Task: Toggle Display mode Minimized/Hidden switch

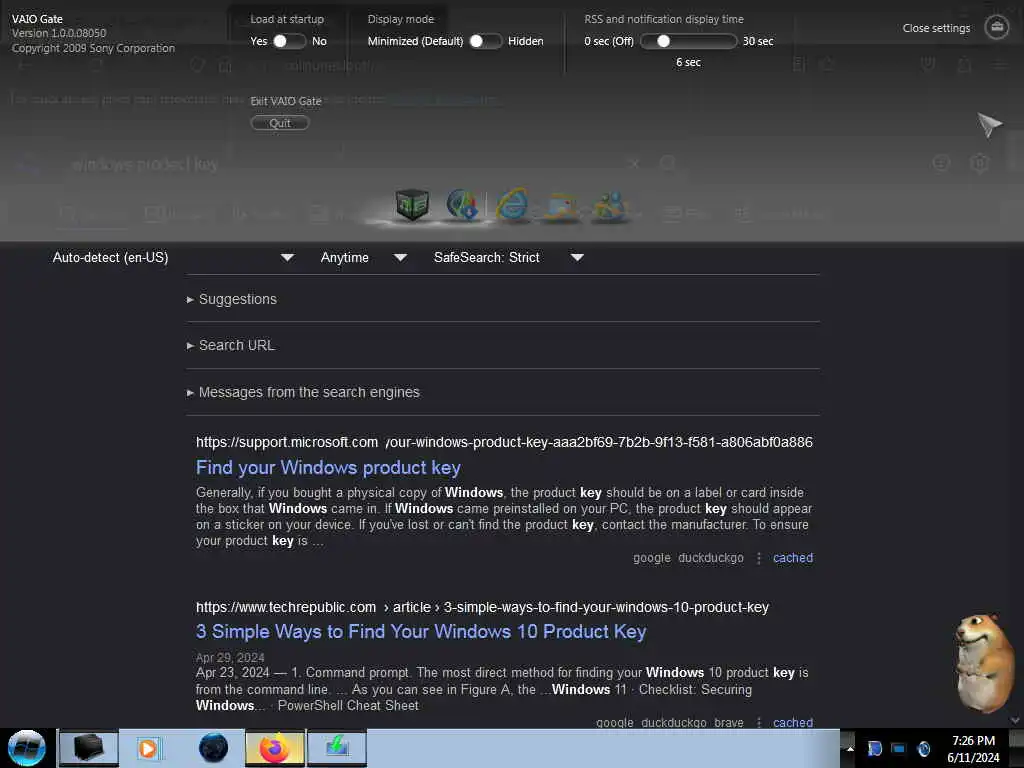Action: [x=486, y=41]
